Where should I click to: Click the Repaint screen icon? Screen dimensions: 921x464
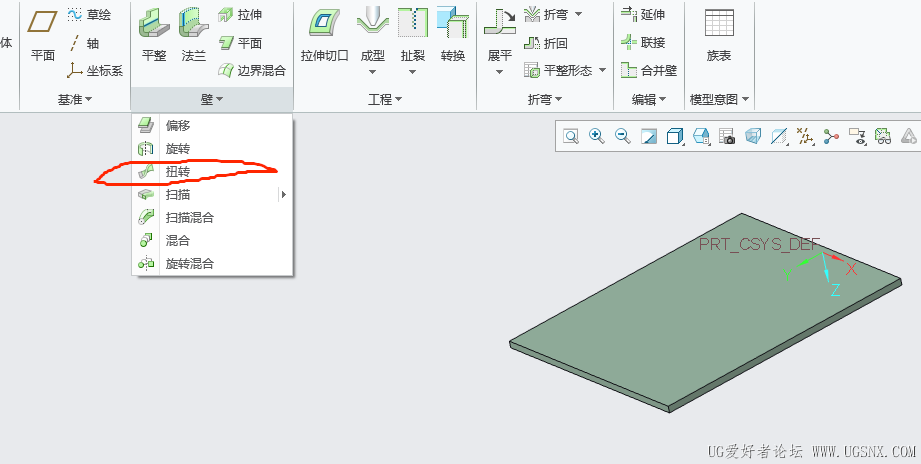click(648, 137)
